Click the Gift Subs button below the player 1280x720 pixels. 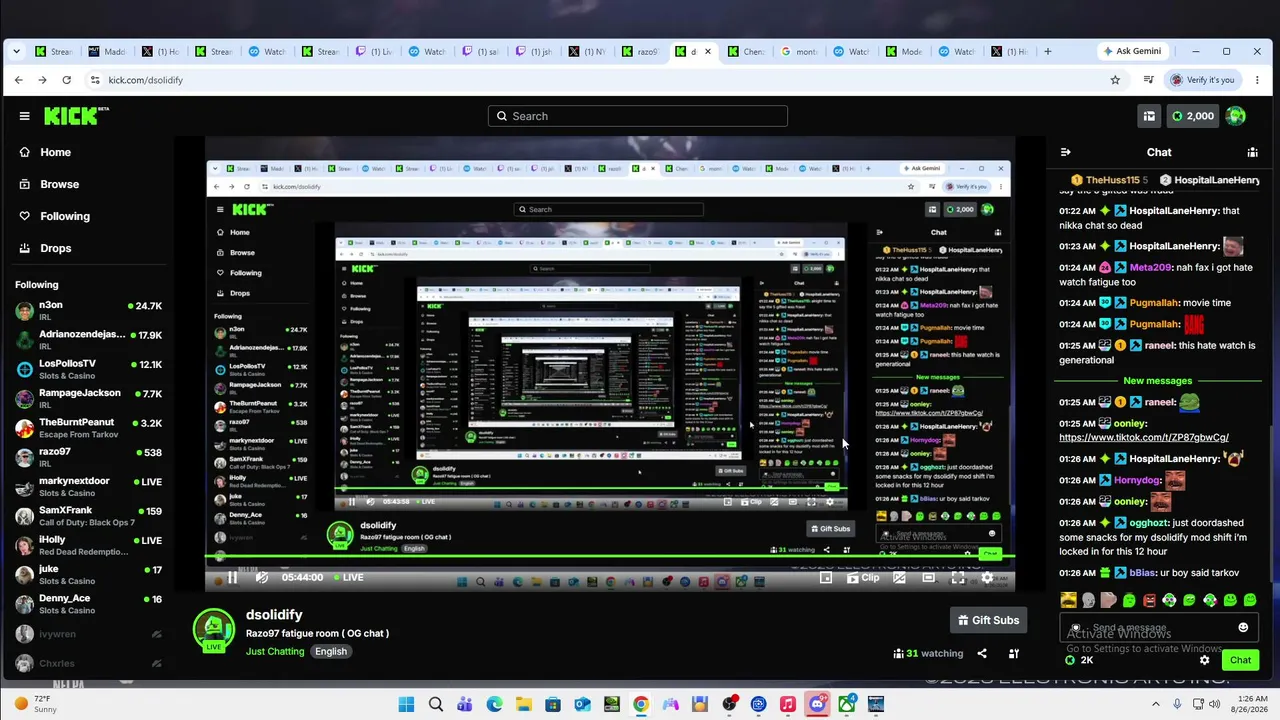click(988, 620)
